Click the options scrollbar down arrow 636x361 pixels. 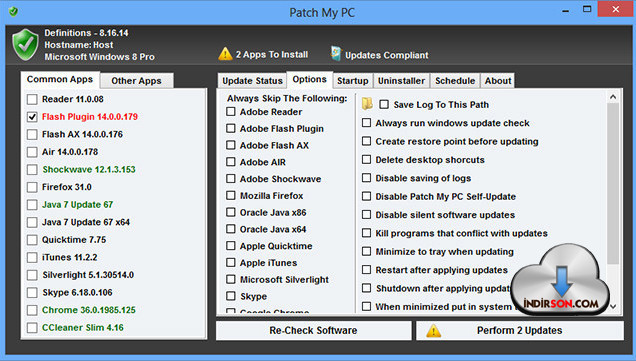613,306
